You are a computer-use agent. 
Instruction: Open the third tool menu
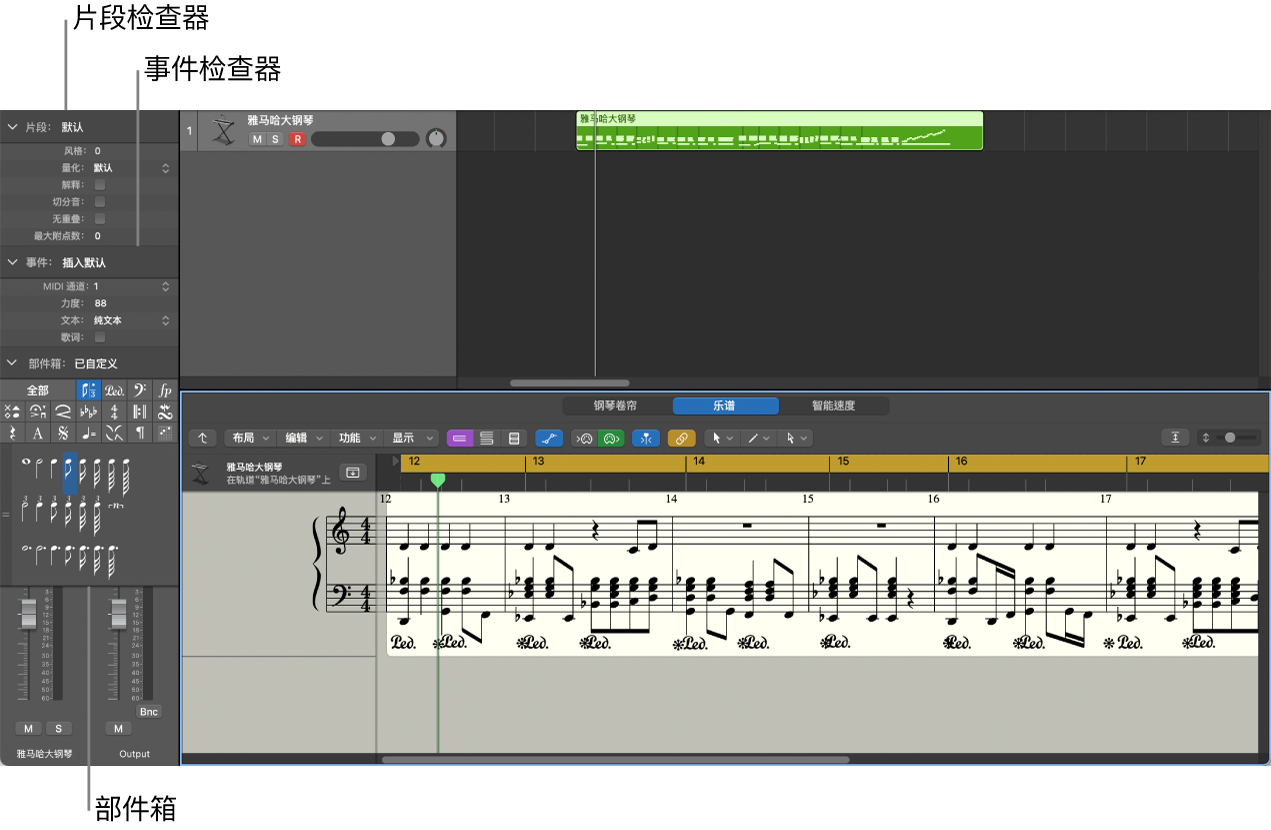797,438
